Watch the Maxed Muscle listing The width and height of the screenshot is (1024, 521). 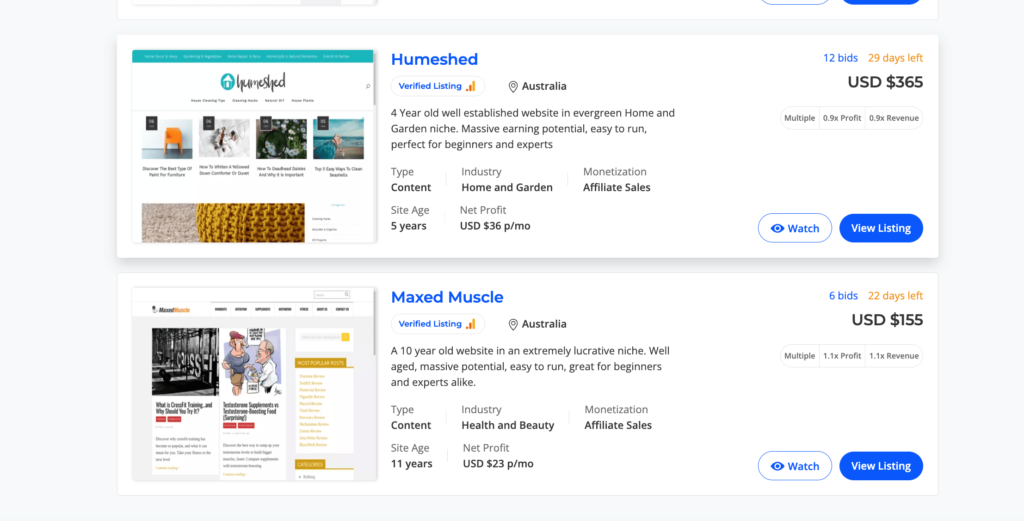794,466
